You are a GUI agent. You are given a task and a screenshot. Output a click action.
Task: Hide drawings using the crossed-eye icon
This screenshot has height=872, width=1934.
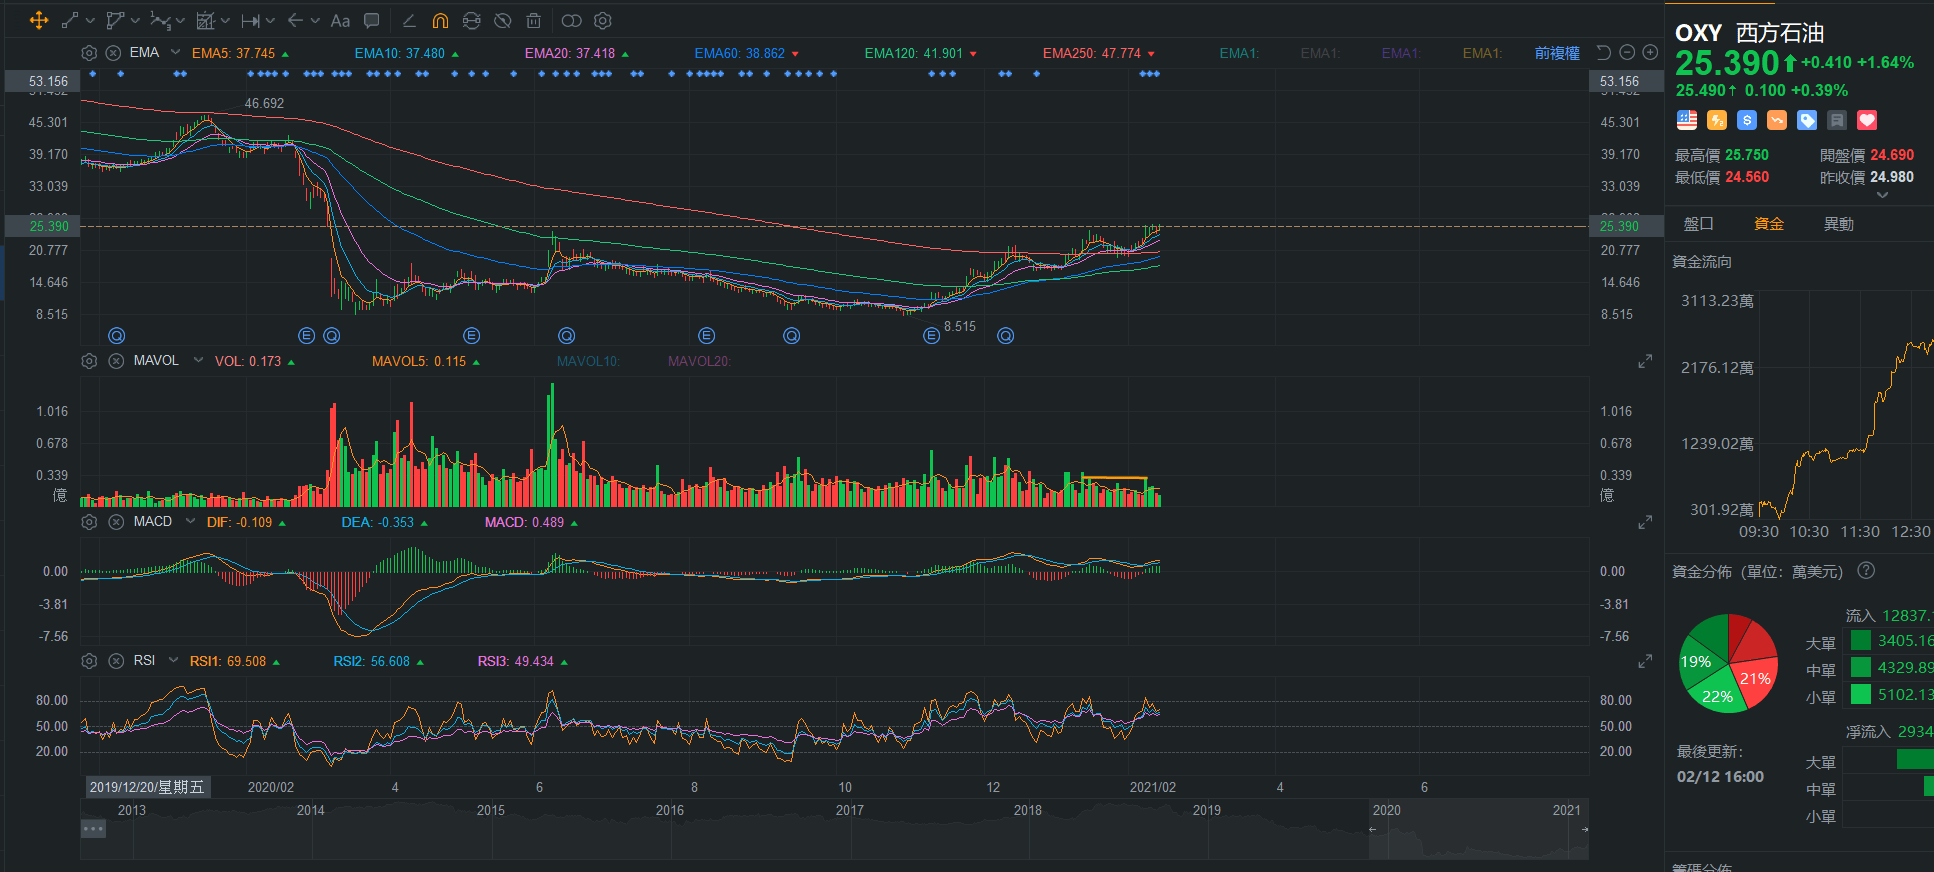pos(503,21)
